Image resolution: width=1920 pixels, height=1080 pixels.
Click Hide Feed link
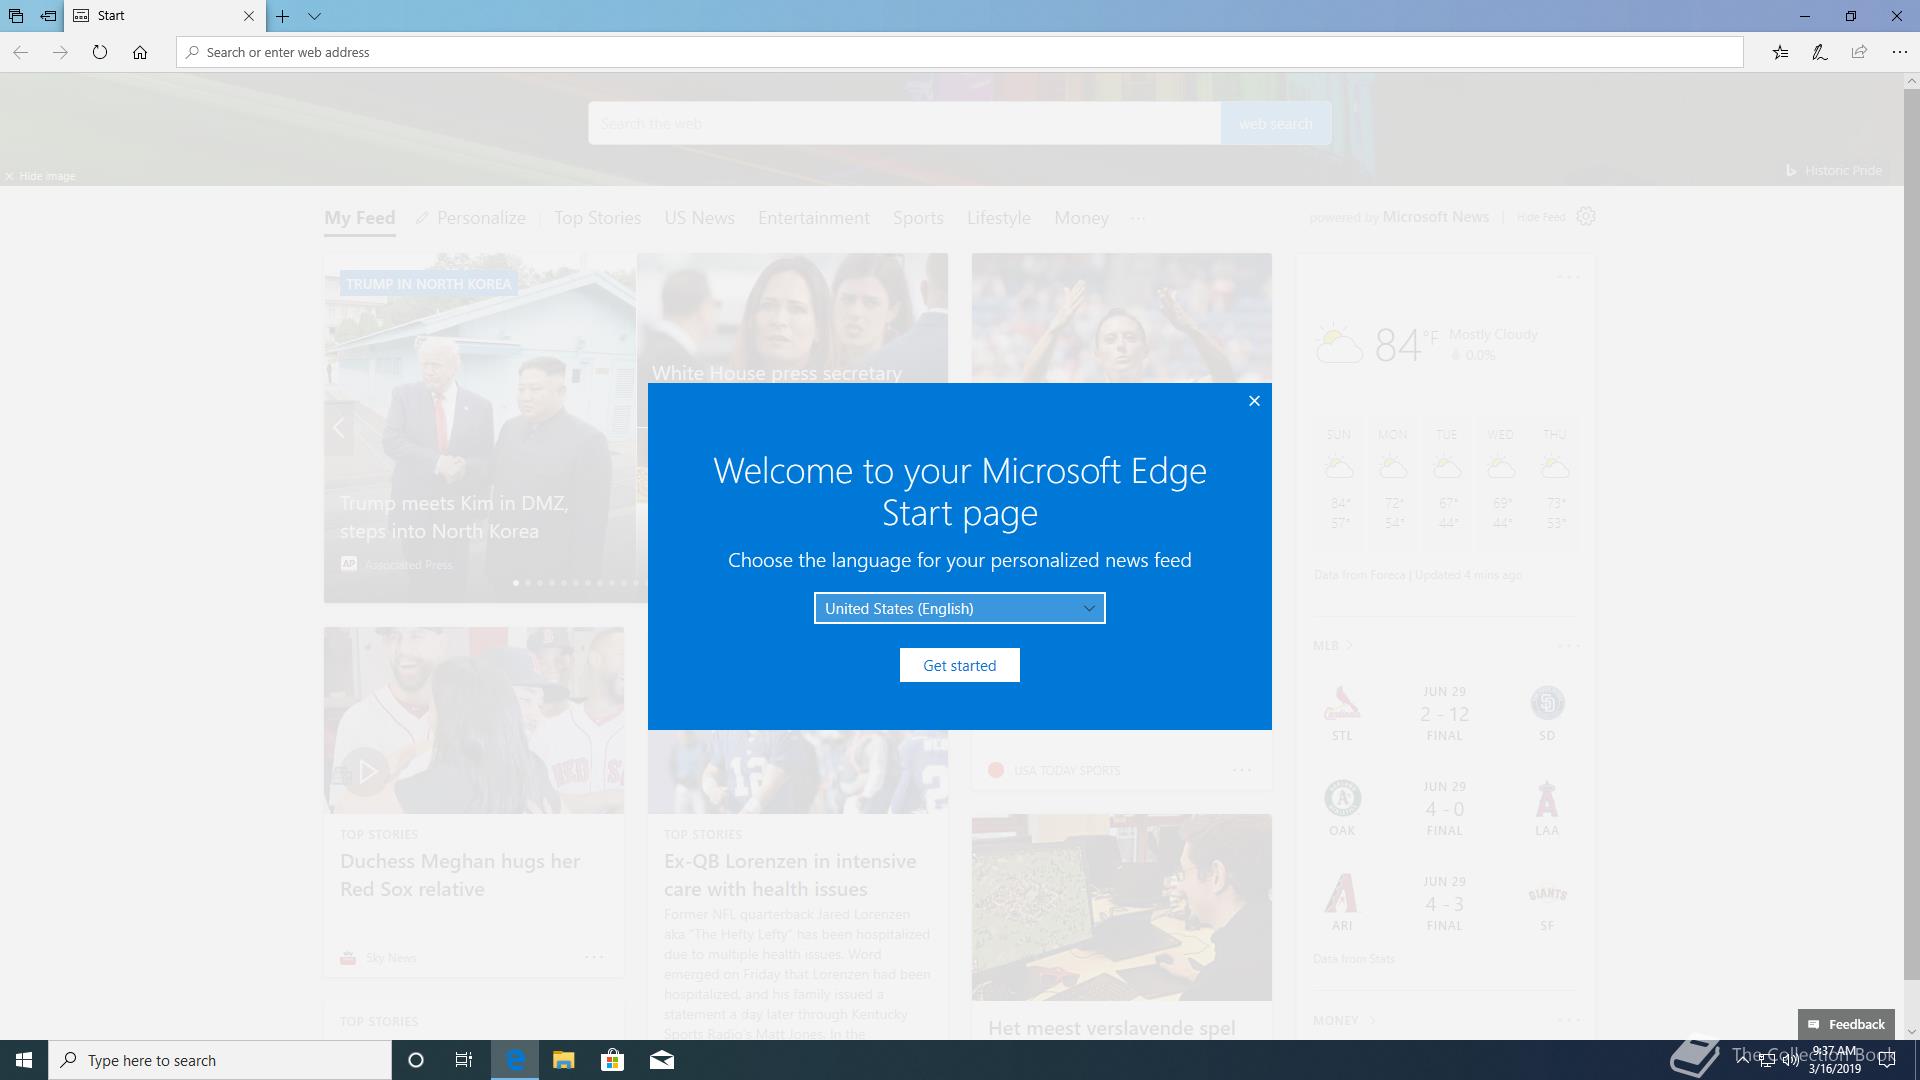pyautogui.click(x=1541, y=217)
